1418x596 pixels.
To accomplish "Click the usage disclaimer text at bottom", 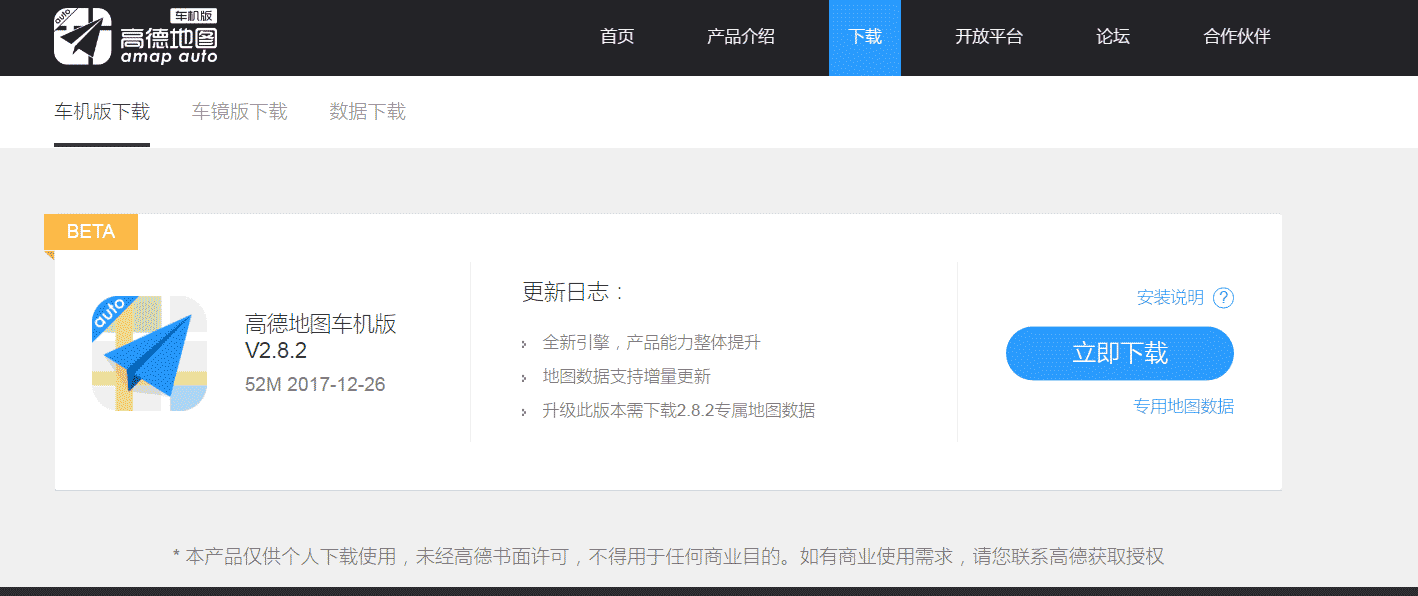I will coord(668,557).
